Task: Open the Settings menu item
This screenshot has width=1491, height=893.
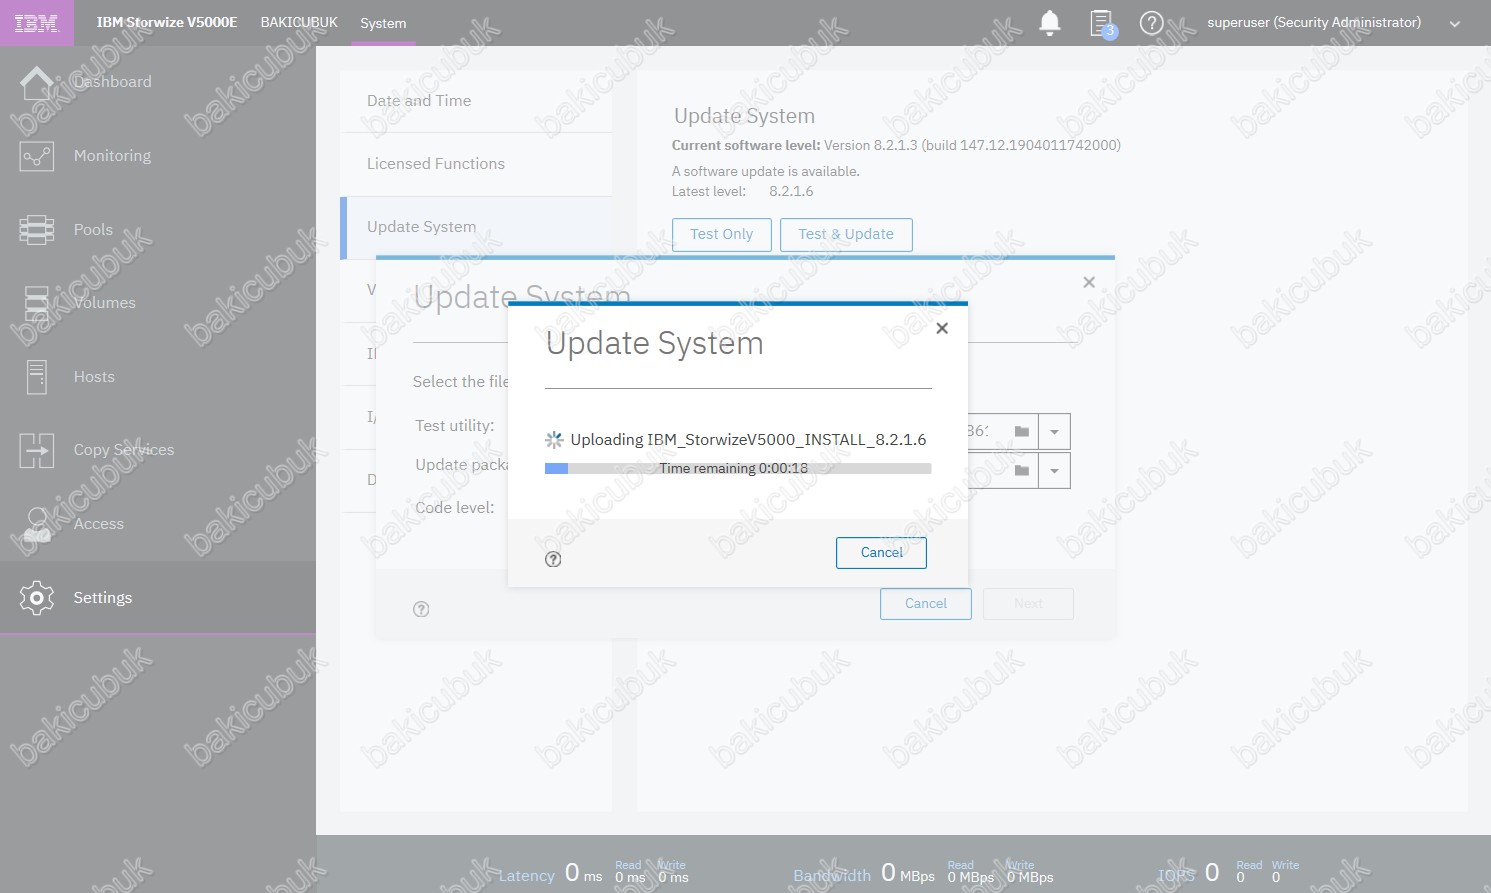Action: point(158,598)
